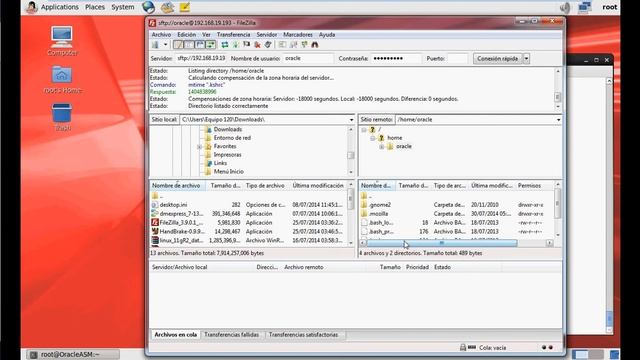The height and width of the screenshot is (360, 640).
Task: Open the filename filters dialog icon
Action: click(282, 45)
